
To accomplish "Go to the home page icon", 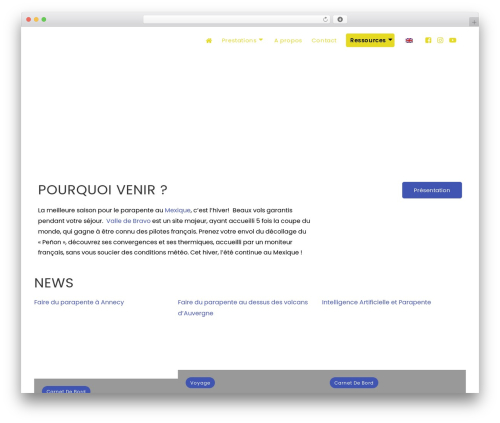I will [x=209, y=41].
